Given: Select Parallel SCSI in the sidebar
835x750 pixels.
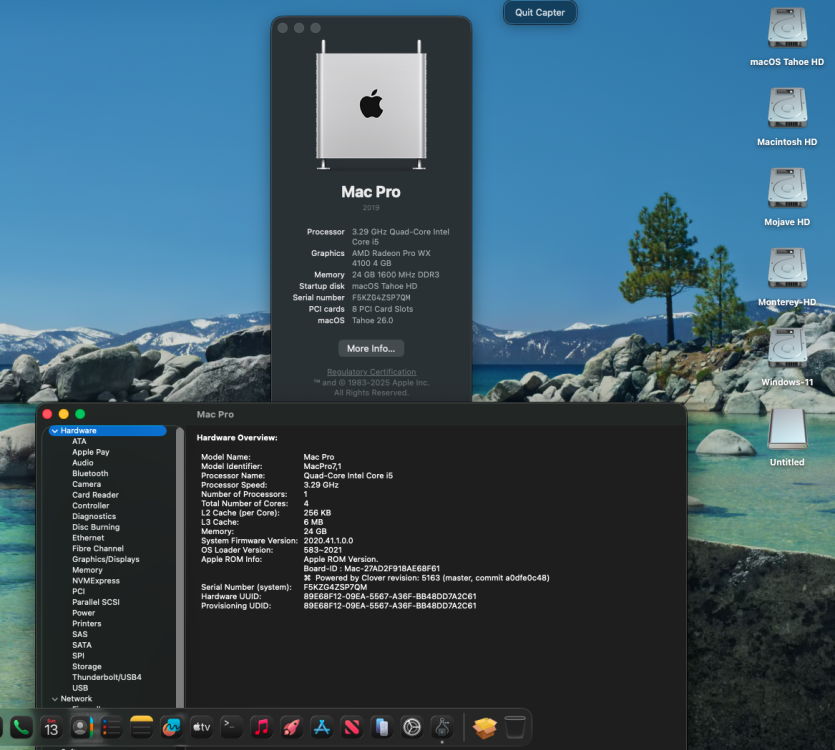Looking at the screenshot, I should [x=96, y=602].
